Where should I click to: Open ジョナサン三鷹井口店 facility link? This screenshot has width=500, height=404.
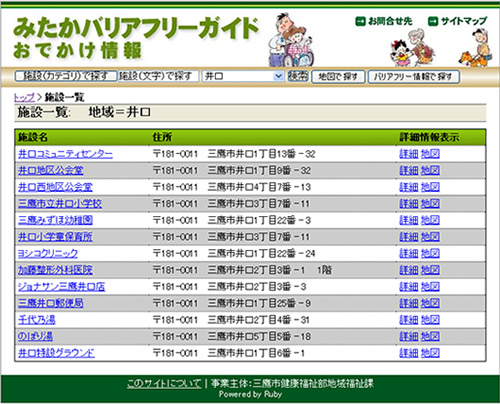(62, 287)
